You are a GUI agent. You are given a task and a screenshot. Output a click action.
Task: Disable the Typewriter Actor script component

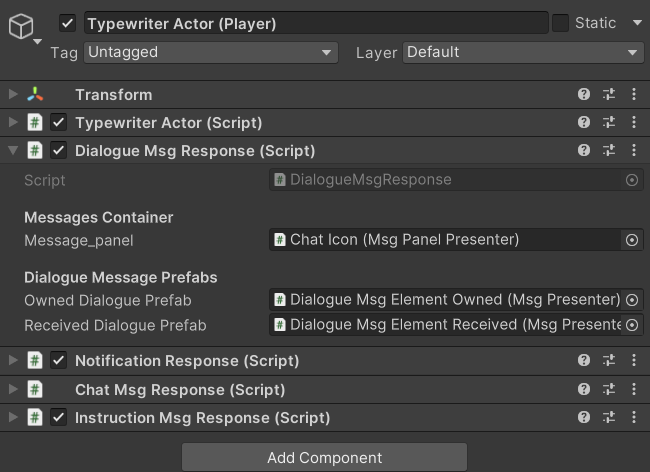pos(58,123)
